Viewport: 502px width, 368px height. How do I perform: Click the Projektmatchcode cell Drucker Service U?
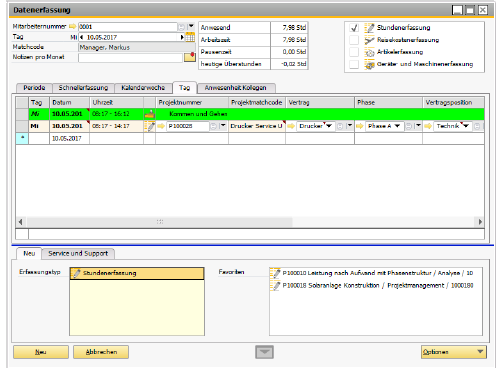(x=257, y=126)
